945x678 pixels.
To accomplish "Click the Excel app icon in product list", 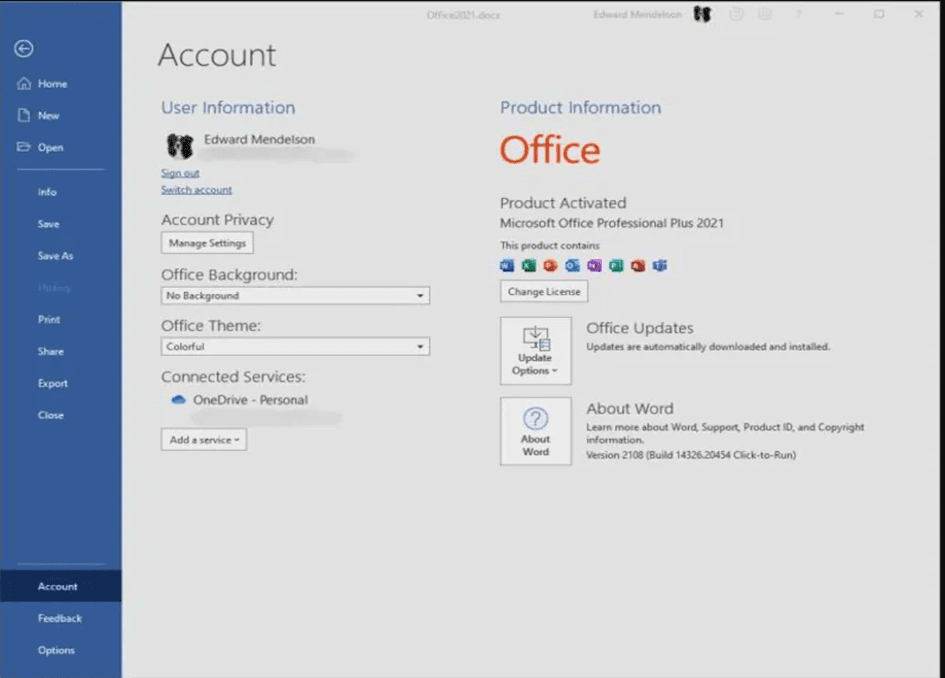I will 528,266.
